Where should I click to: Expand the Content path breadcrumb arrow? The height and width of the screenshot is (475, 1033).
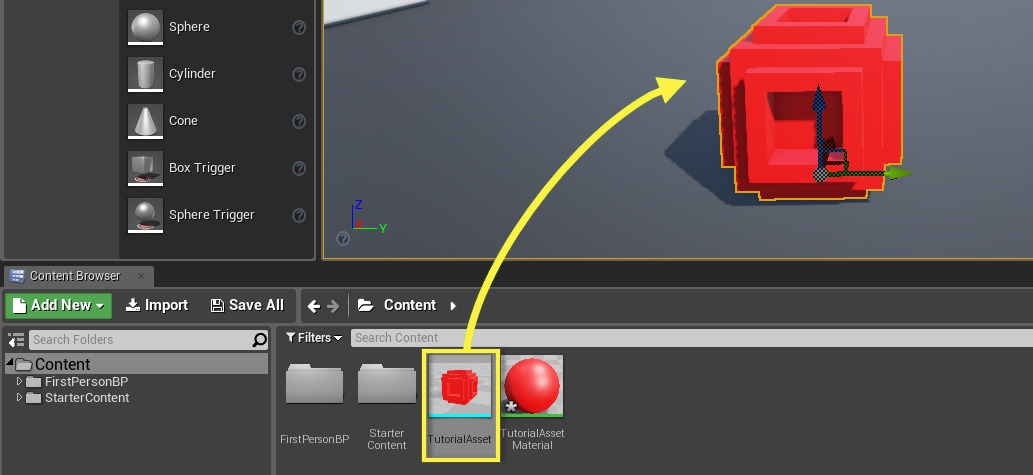[x=453, y=306]
